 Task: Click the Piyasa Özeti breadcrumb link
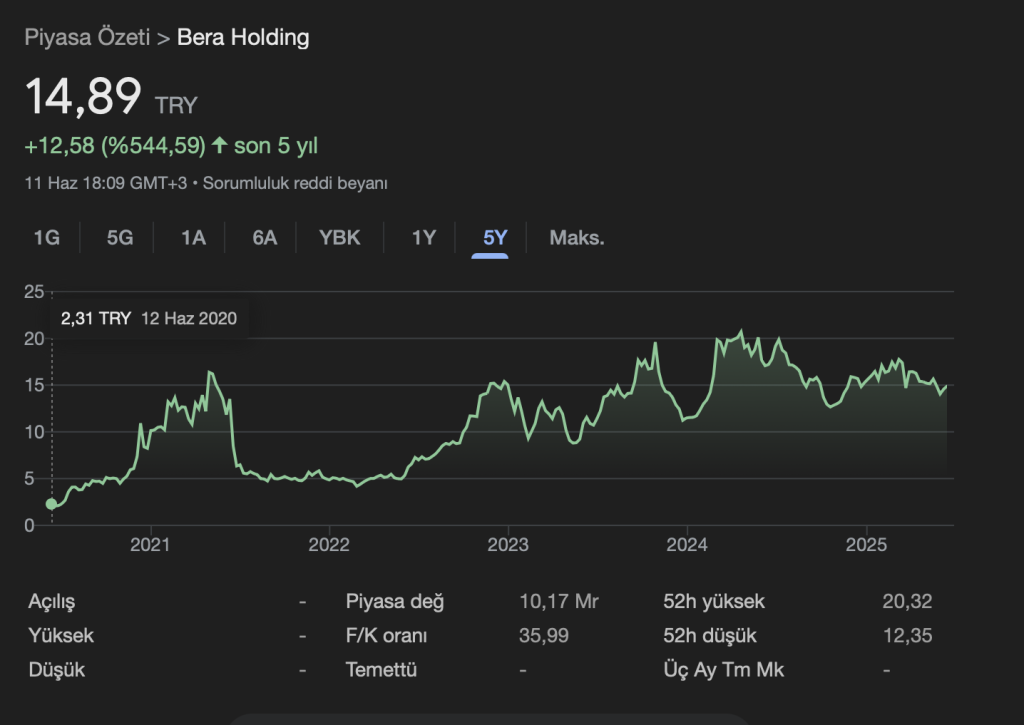(x=87, y=38)
